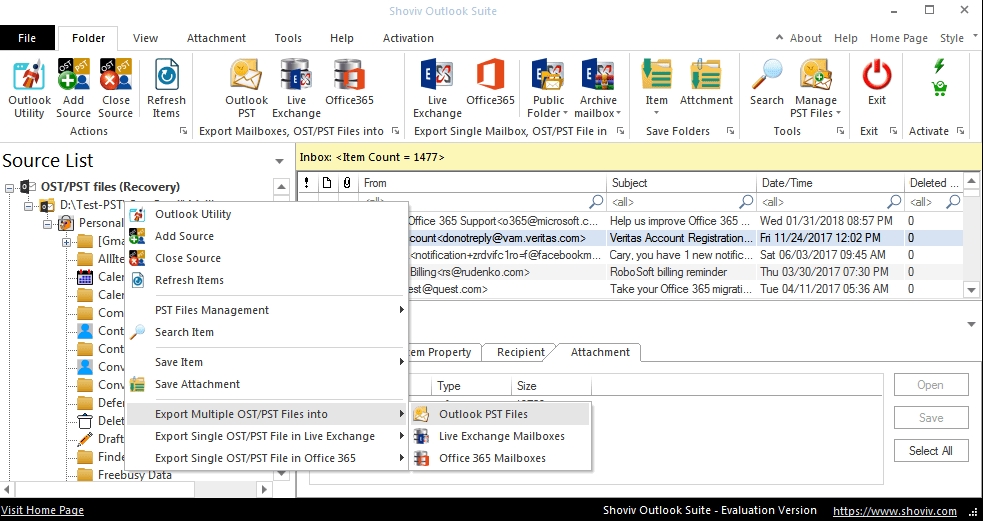
Task: Switch to the Attachment ribbon tab
Action: click(x=216, y=38)
